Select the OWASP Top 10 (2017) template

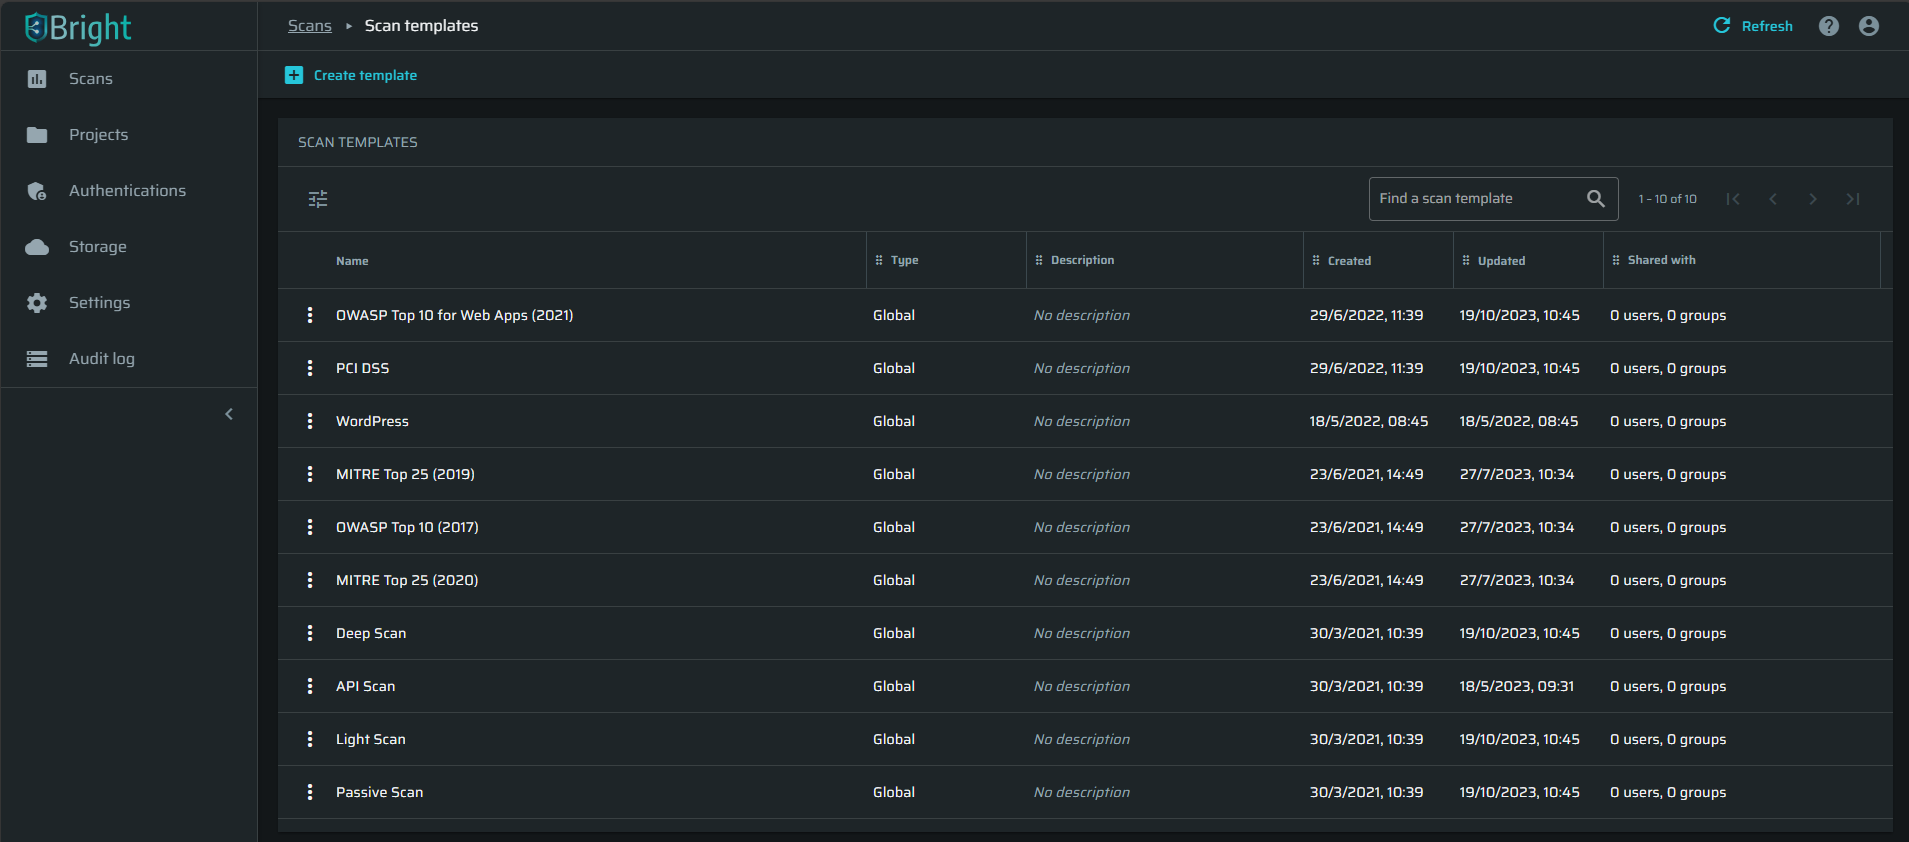(x=407, y=527)
